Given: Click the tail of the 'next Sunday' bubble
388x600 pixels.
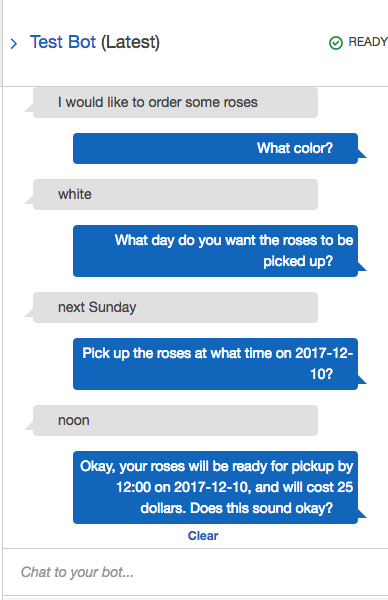Looking at the screenshot, I should [x=29, y=312].
